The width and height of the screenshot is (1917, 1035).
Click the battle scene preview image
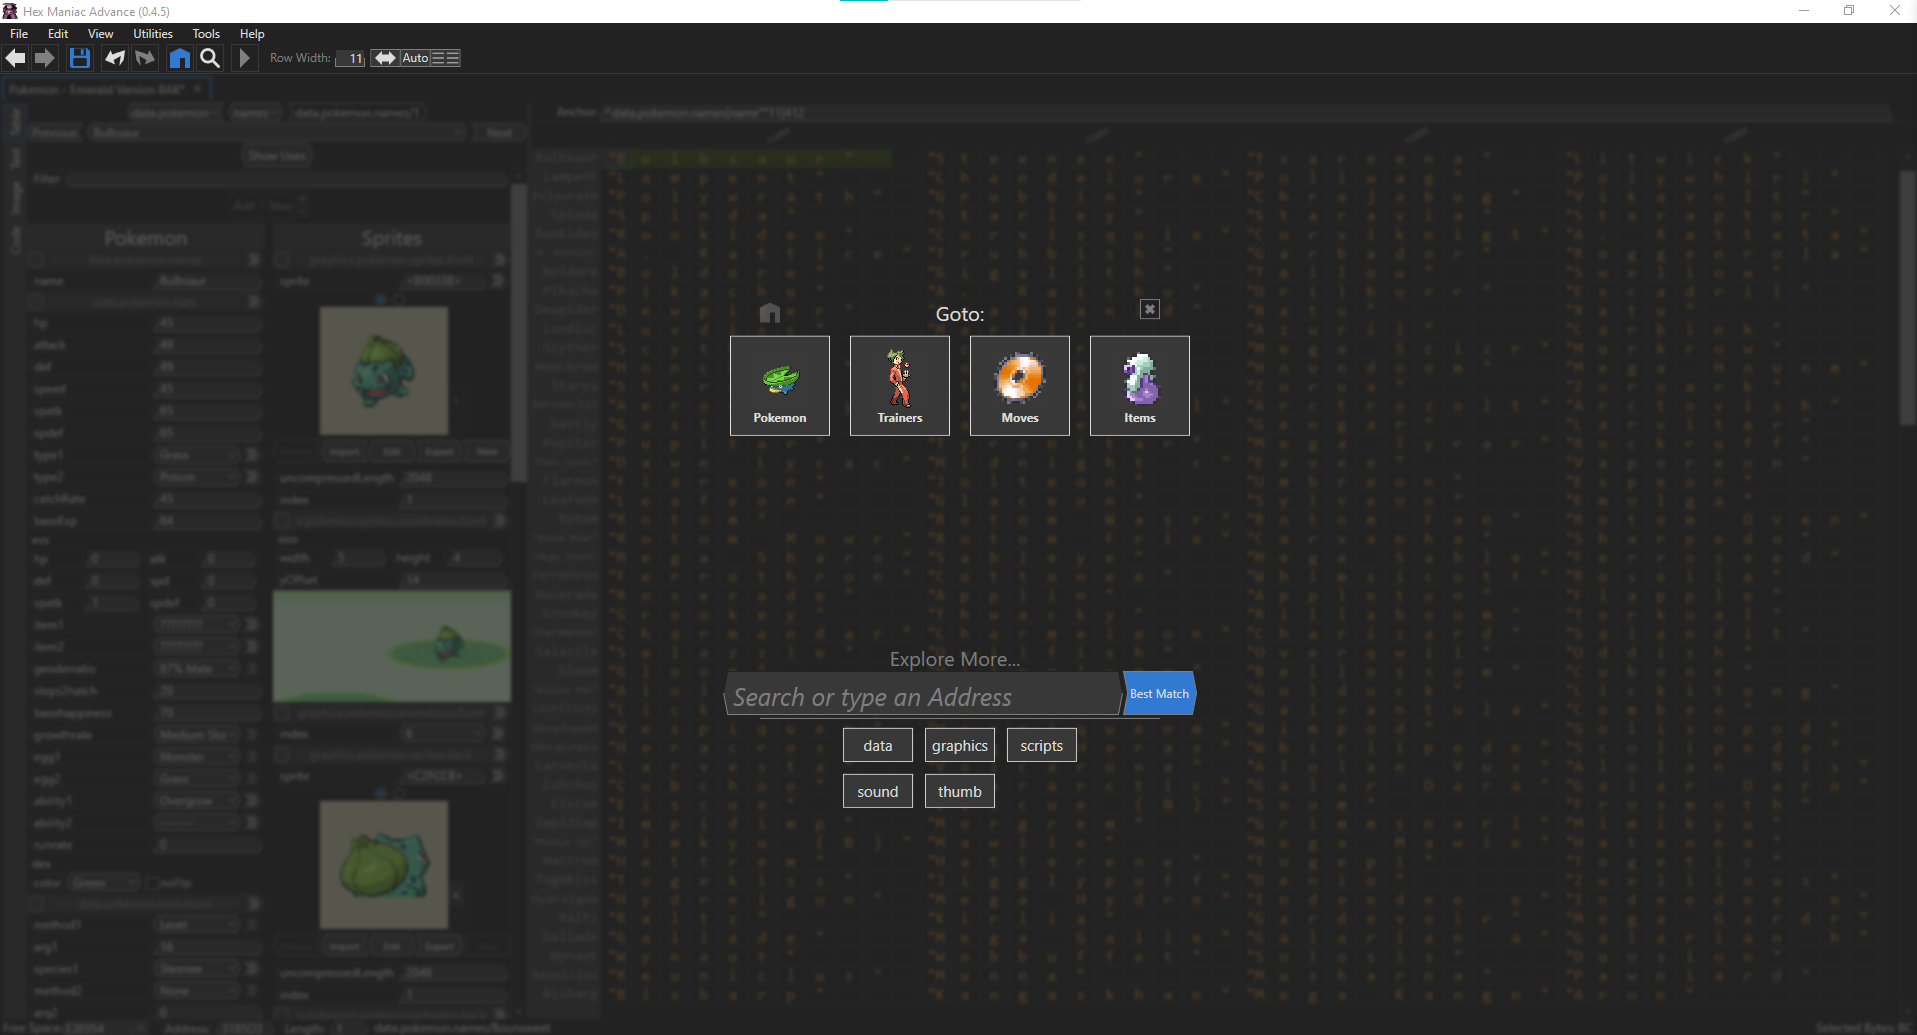(x=392, y=646)
